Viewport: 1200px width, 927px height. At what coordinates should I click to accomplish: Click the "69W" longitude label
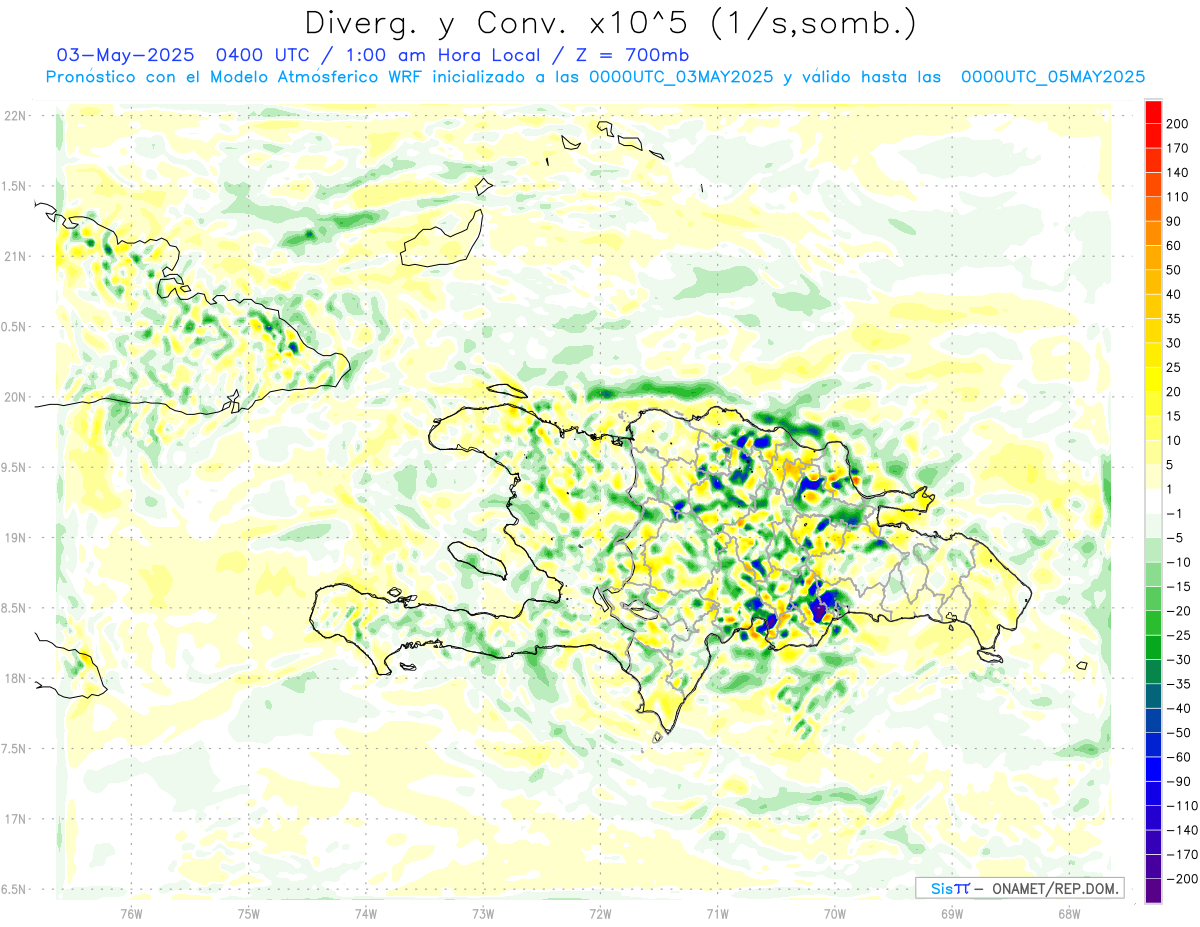click(952, 914)
